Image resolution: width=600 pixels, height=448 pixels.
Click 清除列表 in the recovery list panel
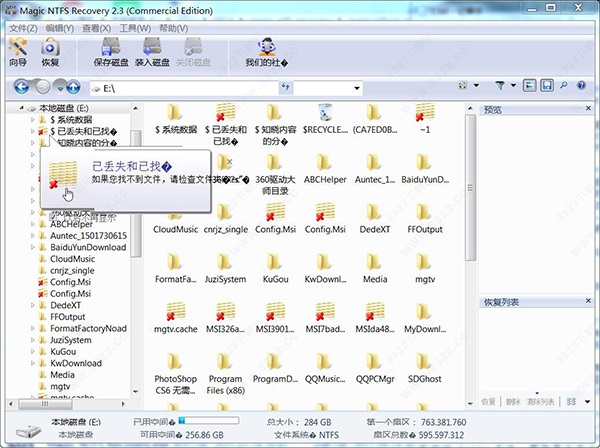tap(540, 402)
